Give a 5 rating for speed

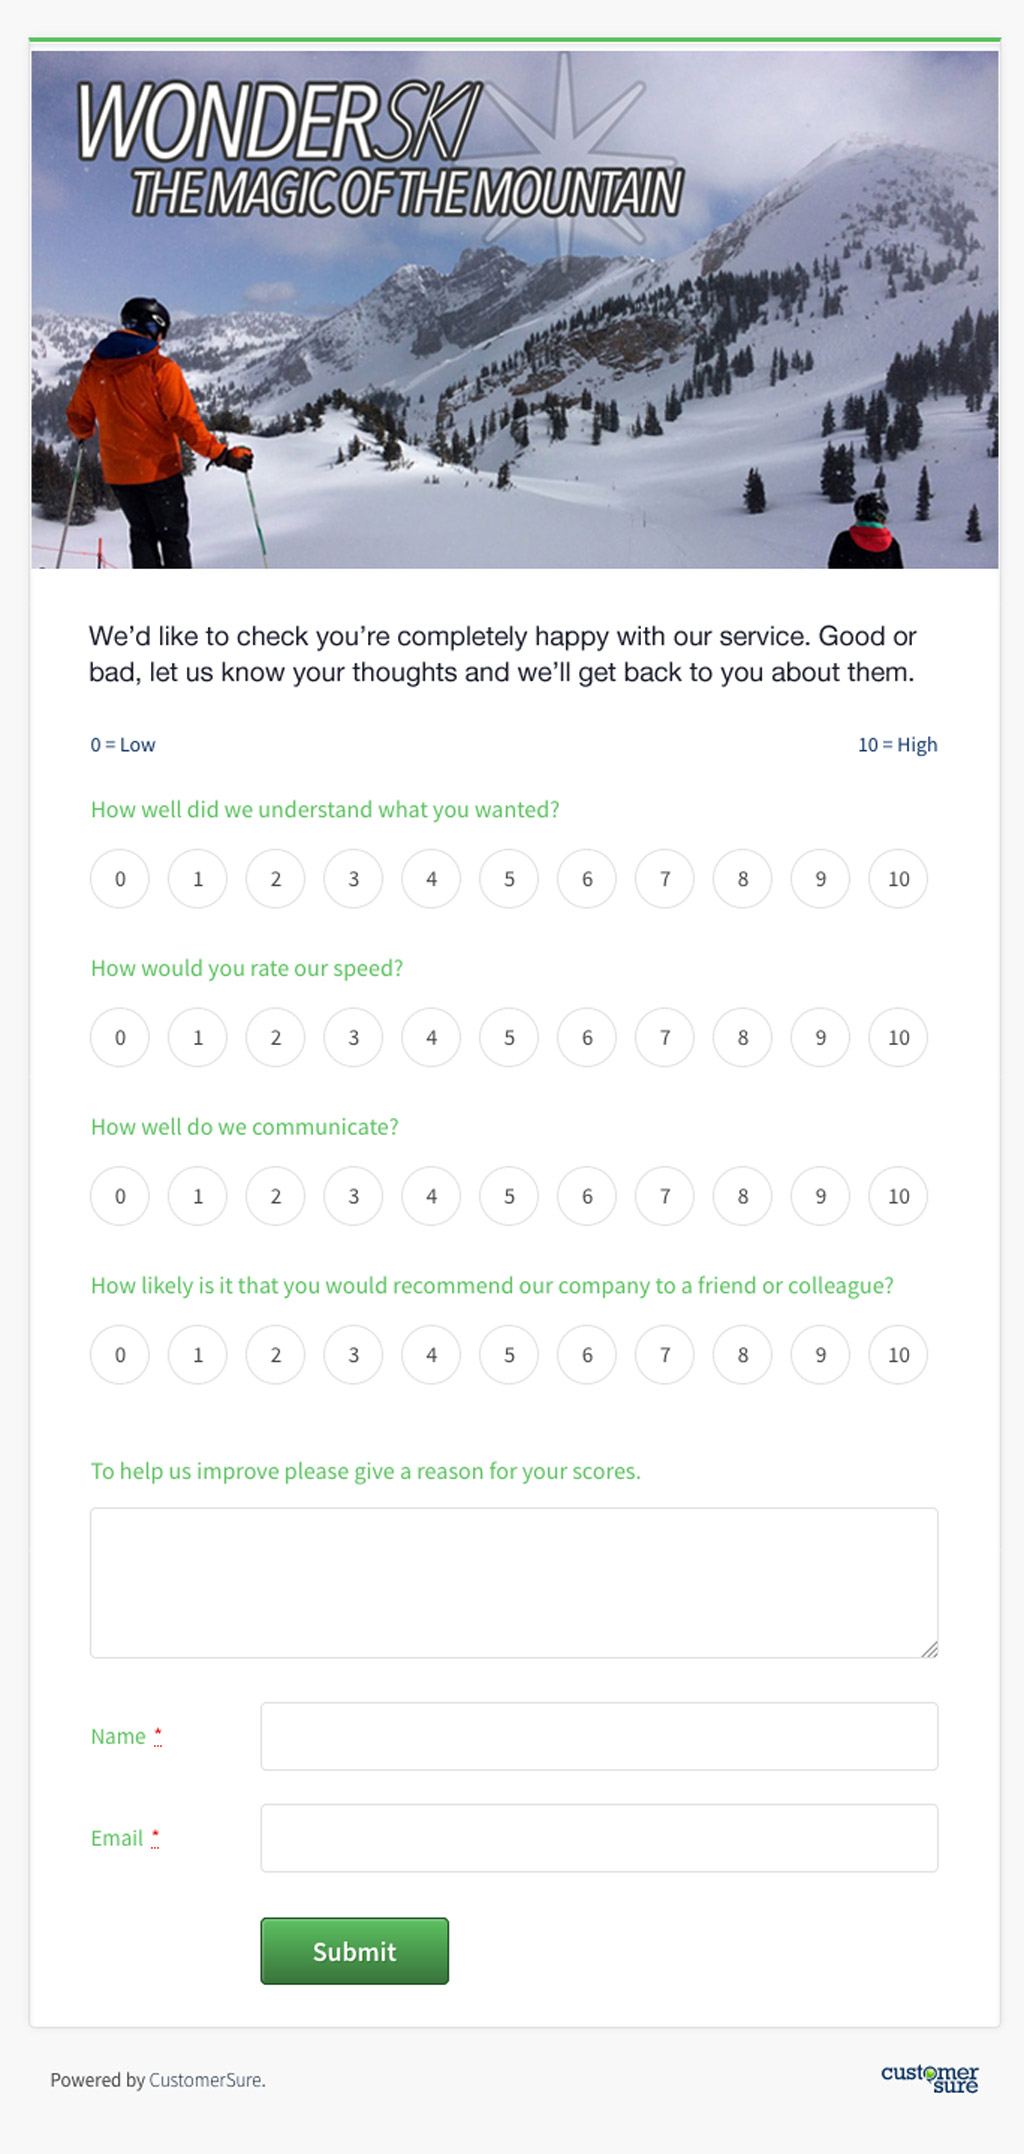(x=509, y=1037)
